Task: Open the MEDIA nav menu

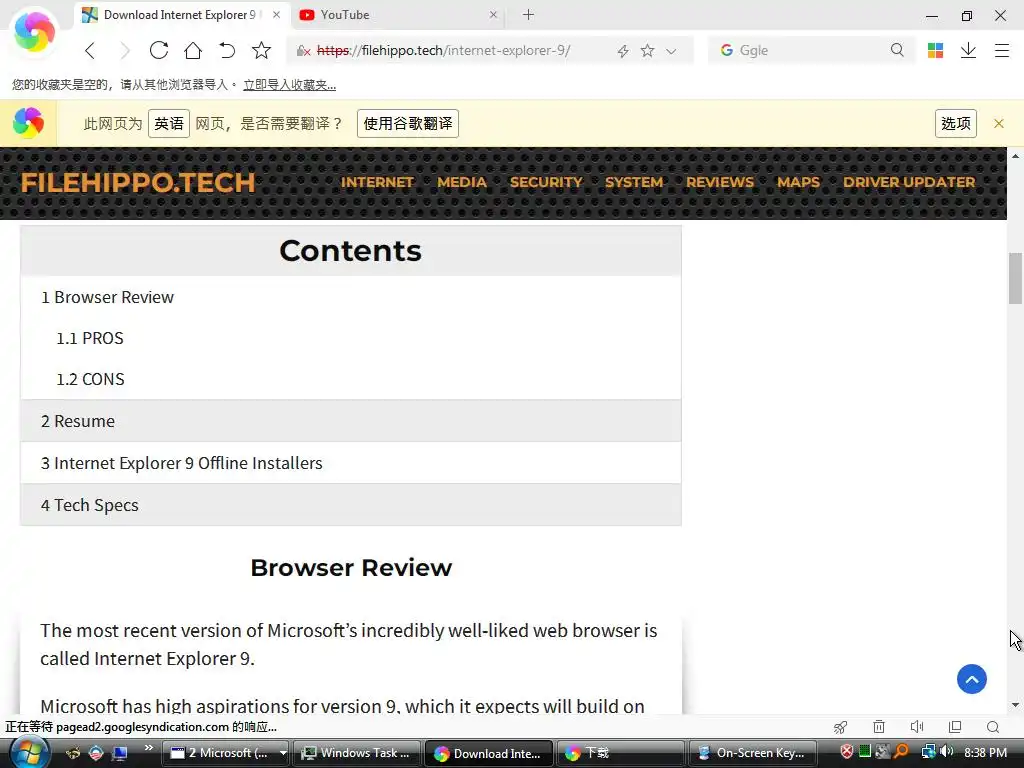Action: 462,182
